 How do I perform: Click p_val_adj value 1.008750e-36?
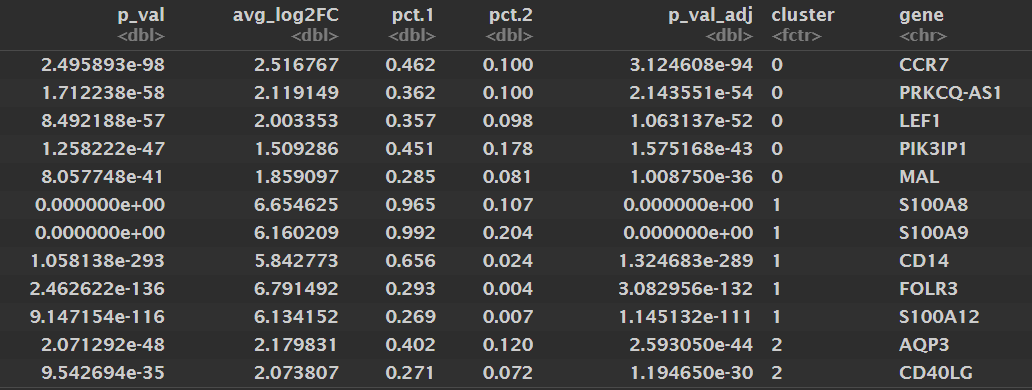pyautogui.click(x=691, y=177)
